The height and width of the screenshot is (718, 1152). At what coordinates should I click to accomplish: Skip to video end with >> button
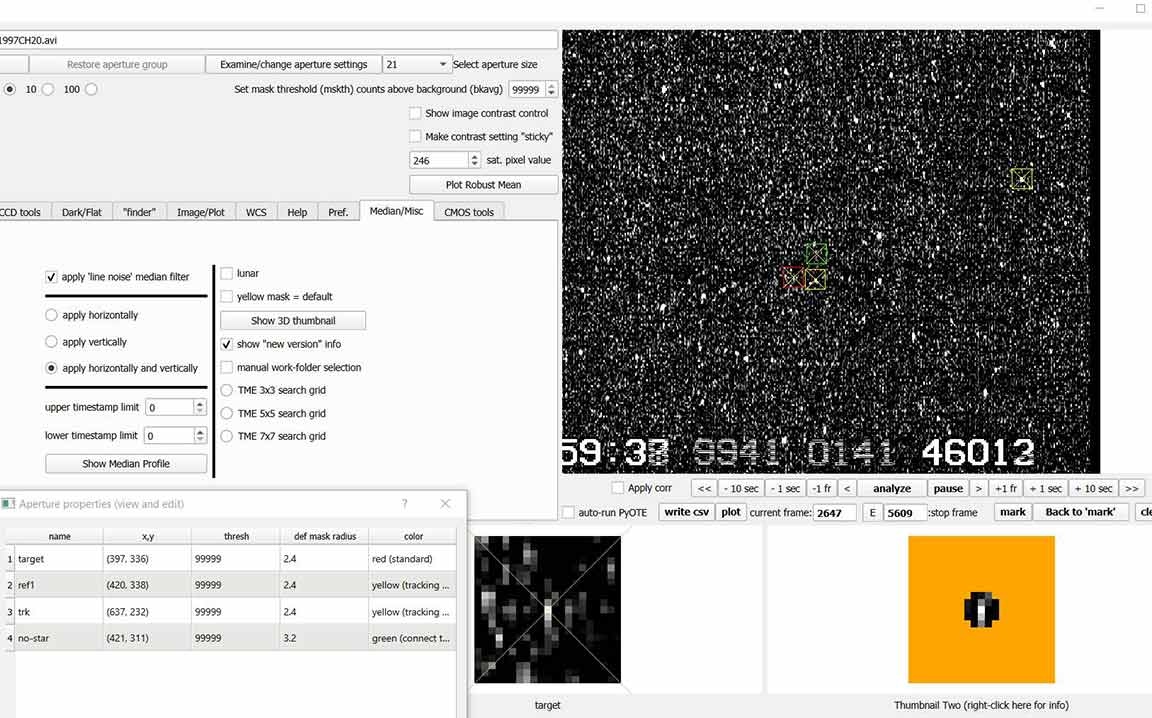1131,488
